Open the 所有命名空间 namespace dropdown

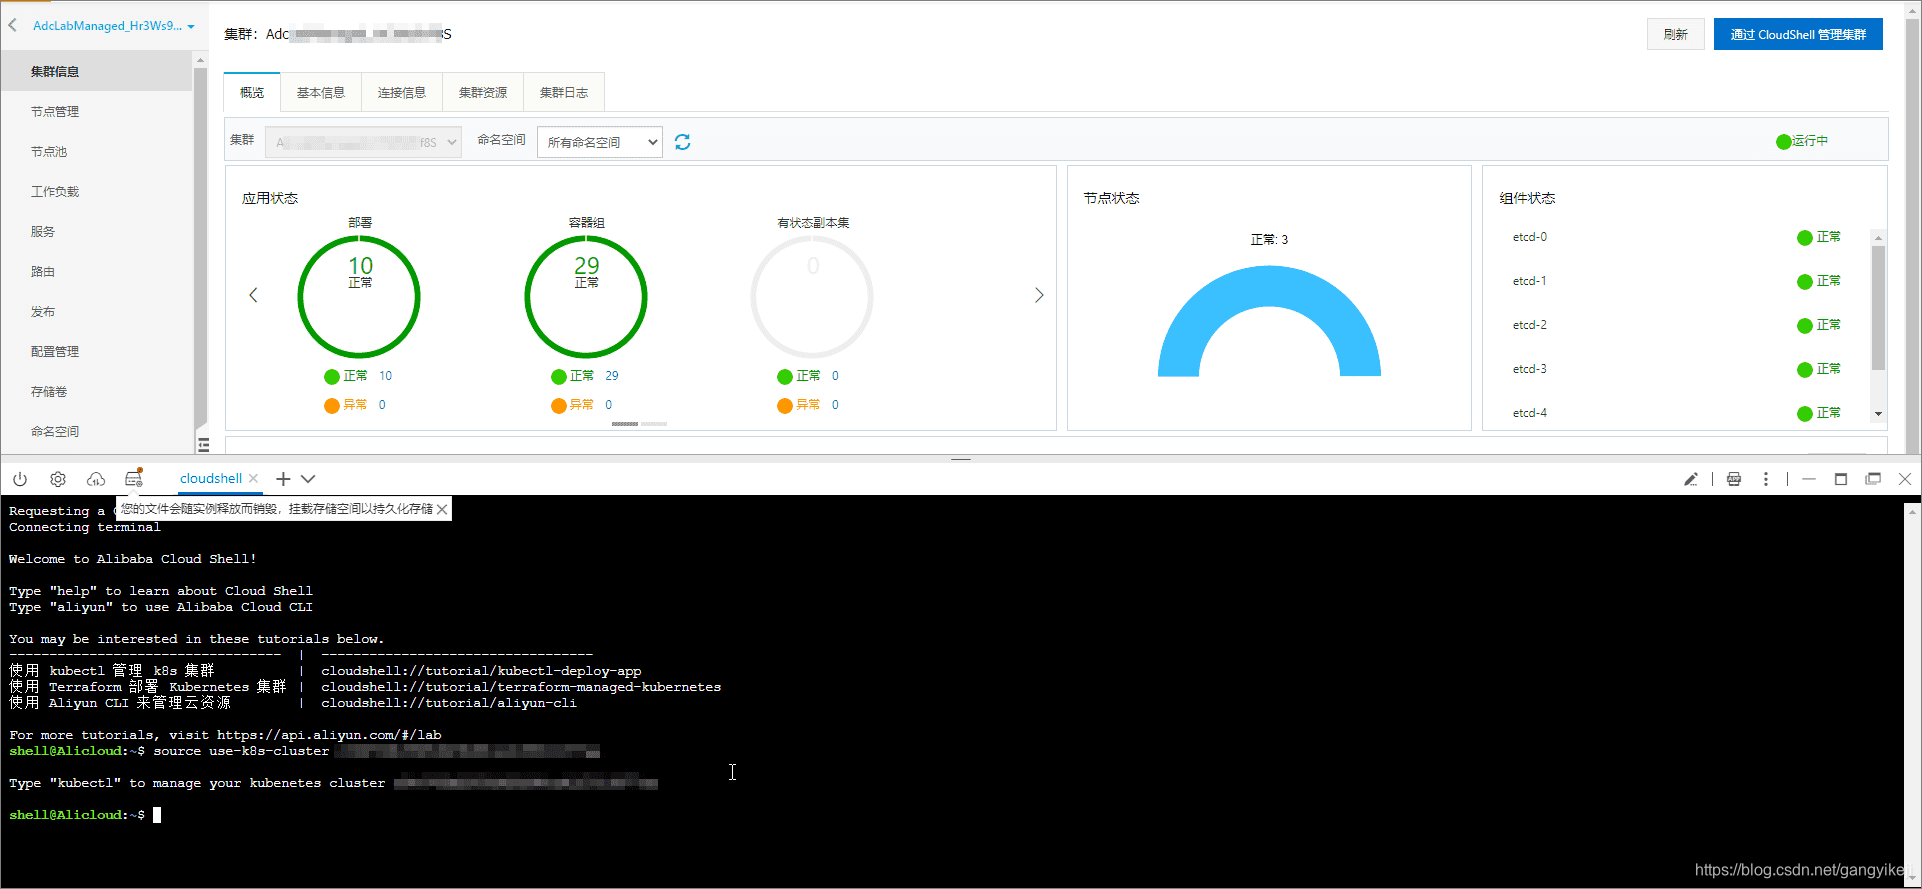600,142
